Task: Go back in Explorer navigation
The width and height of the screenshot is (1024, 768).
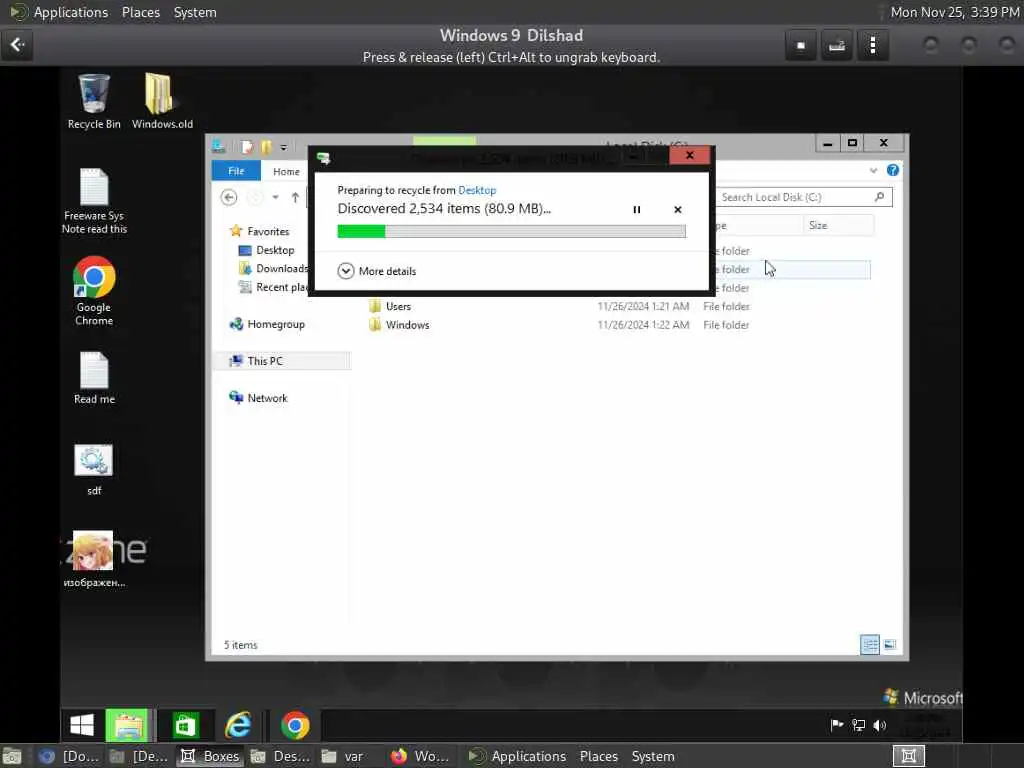Action: [x=229, y=197]
